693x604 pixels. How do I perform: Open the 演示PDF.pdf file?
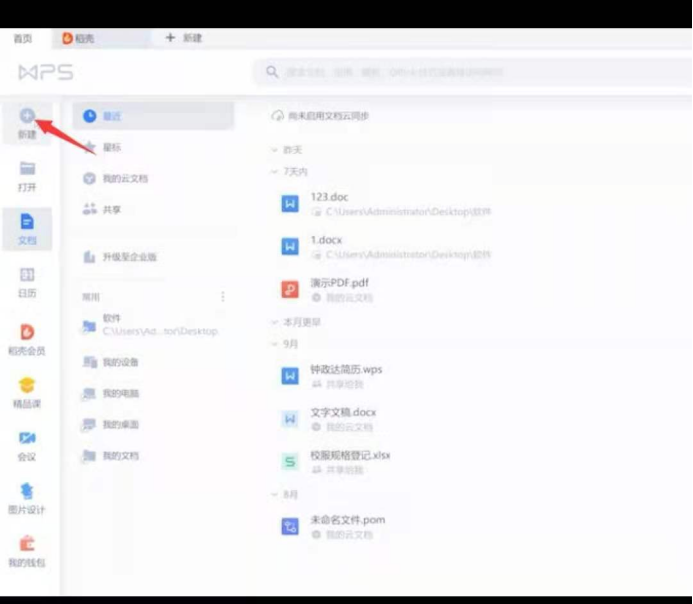tap(327, 289)
